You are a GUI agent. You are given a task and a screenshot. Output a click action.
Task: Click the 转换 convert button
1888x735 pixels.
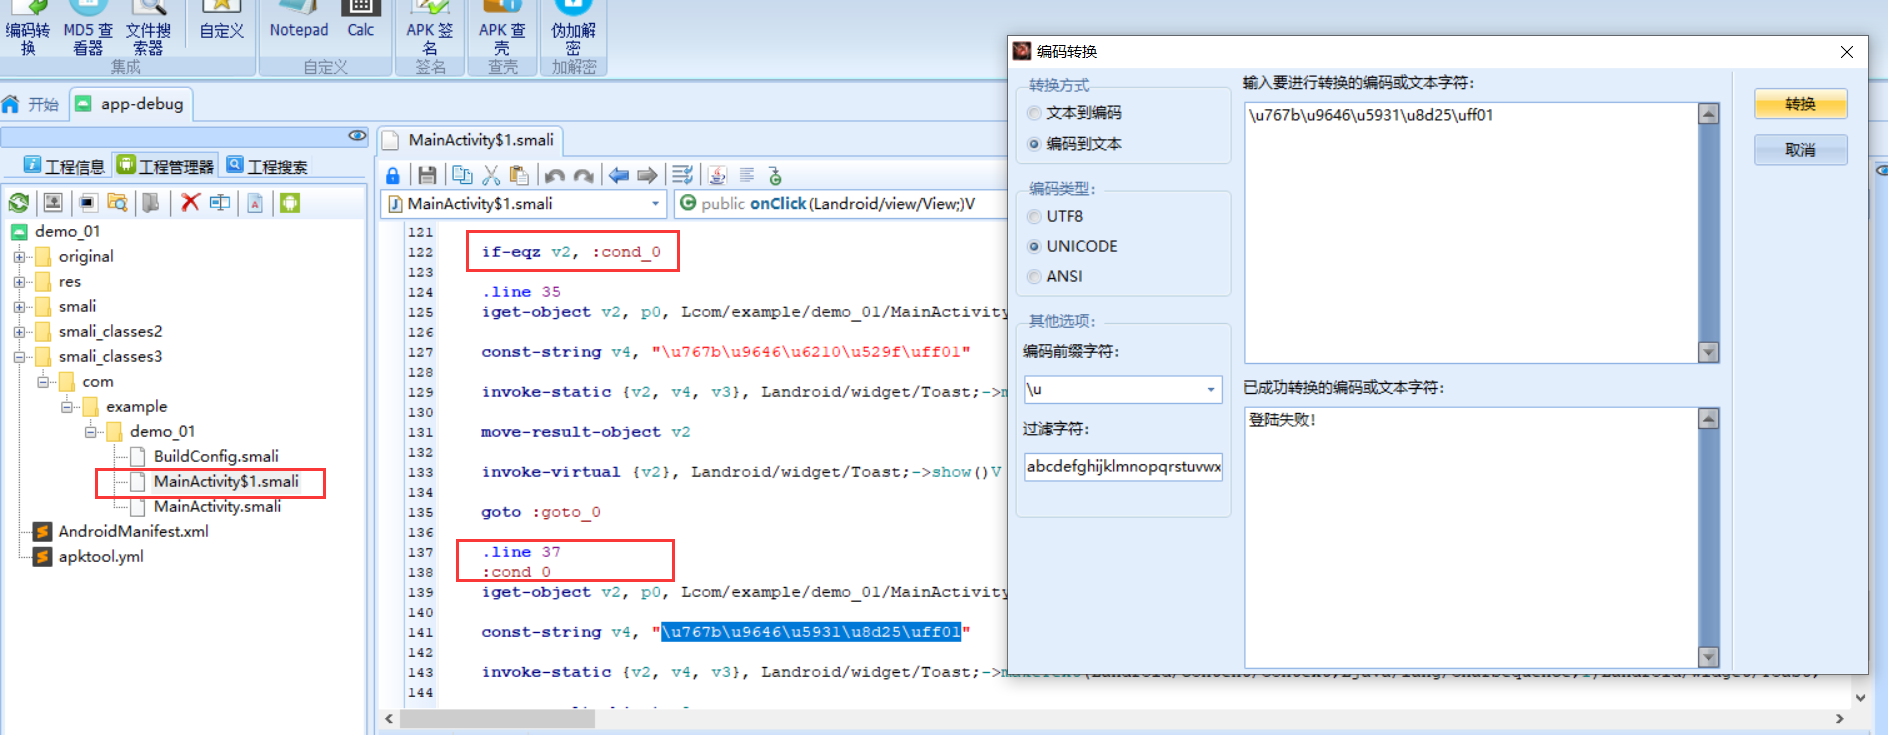tap(1800, 104)
